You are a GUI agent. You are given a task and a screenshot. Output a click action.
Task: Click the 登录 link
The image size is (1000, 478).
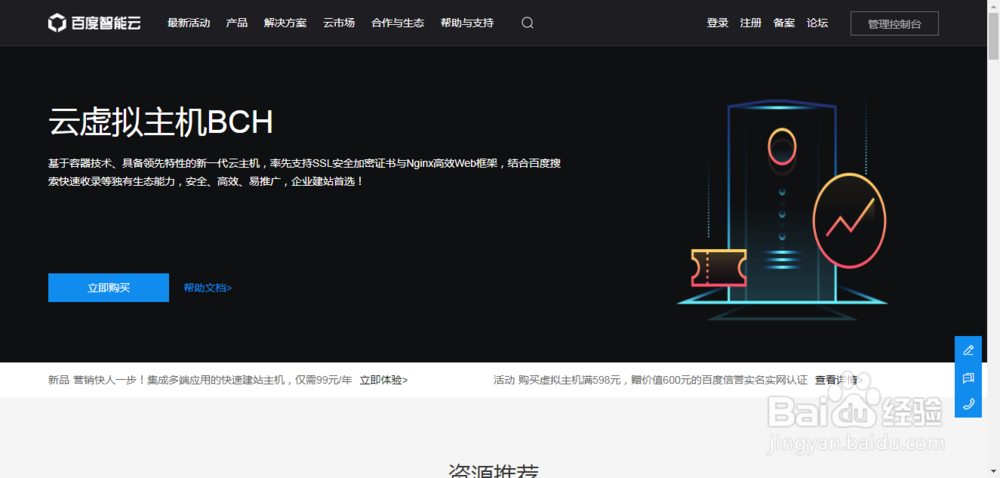[717, 23]
